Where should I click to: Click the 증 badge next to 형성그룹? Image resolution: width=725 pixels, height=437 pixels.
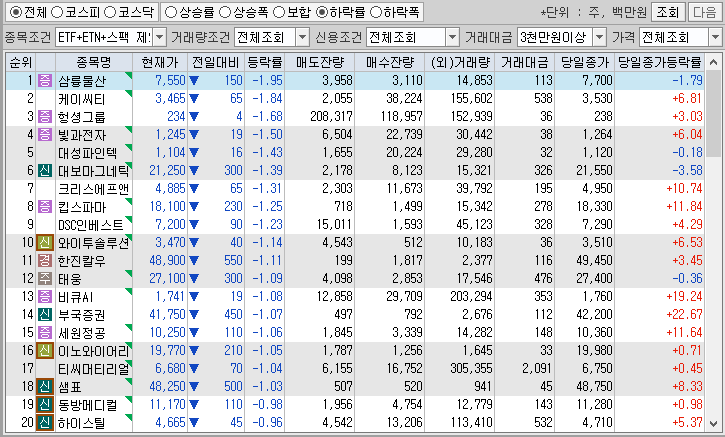[45, 117]
